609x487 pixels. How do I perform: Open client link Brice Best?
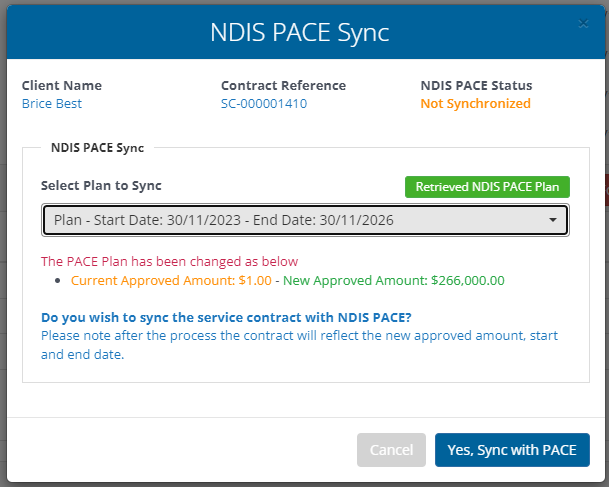(52, 104)
